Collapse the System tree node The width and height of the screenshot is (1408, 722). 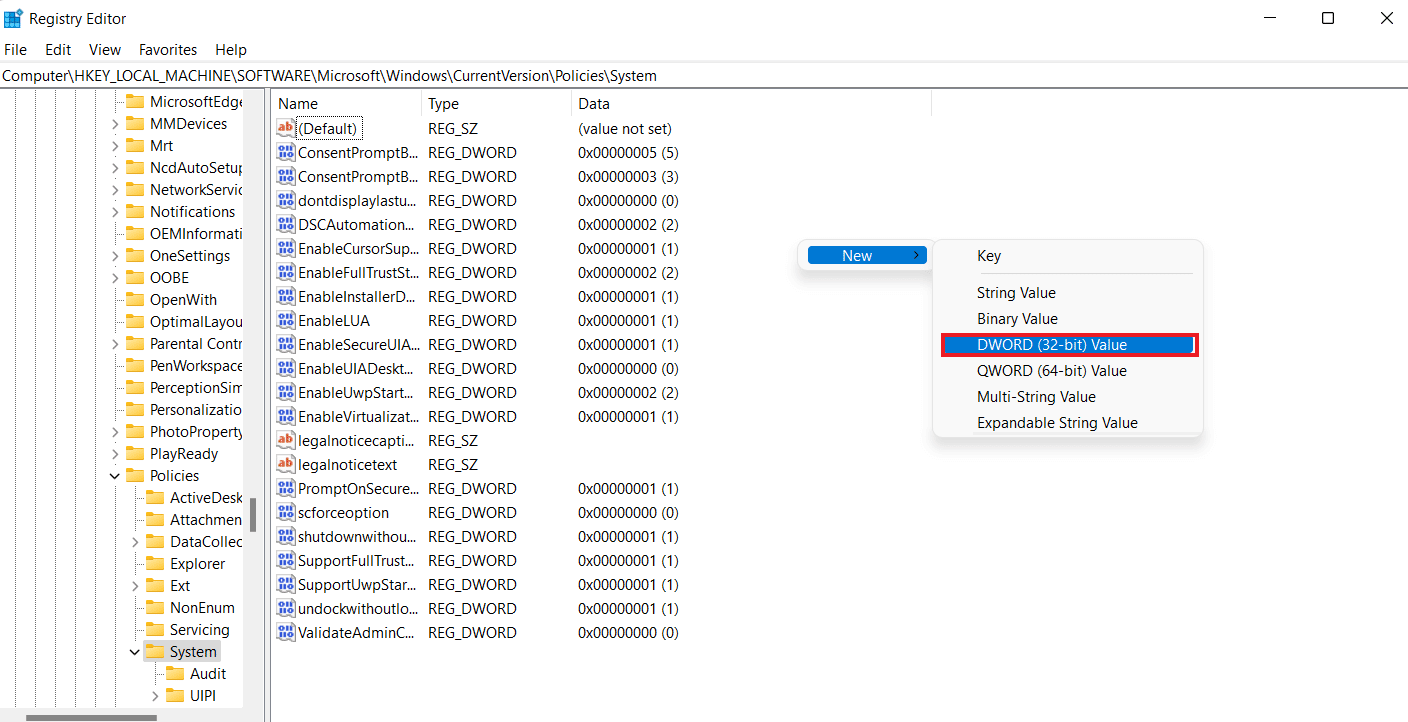pos(135,652)
